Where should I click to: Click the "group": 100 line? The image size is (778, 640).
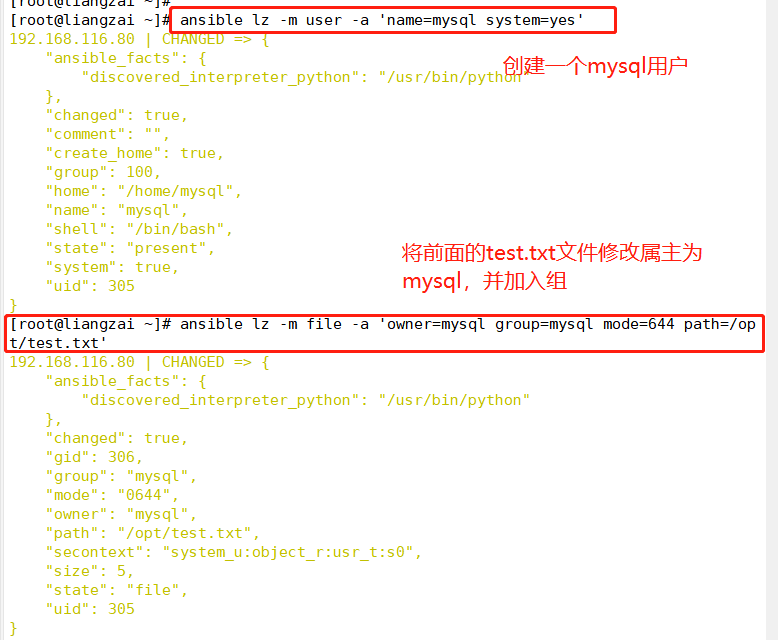(103, 172)
